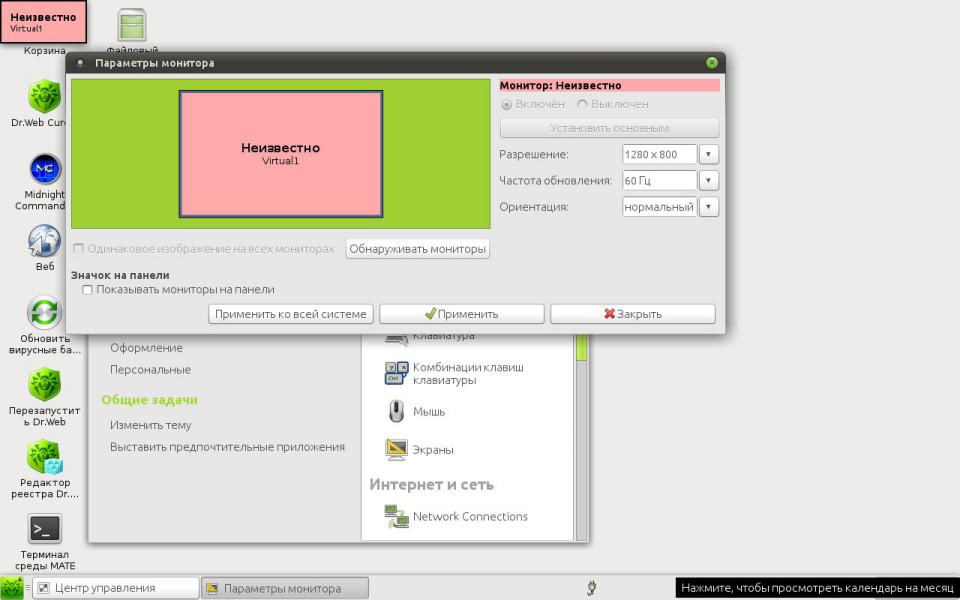Open the Web browser desktop icon
The image size is (960, 600).
(44, 241)
